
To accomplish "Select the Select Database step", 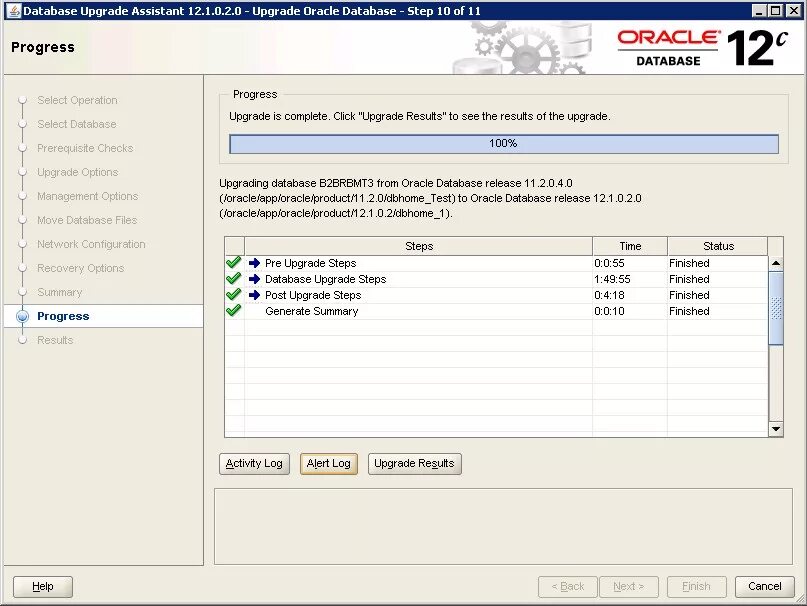I will 77,124.
